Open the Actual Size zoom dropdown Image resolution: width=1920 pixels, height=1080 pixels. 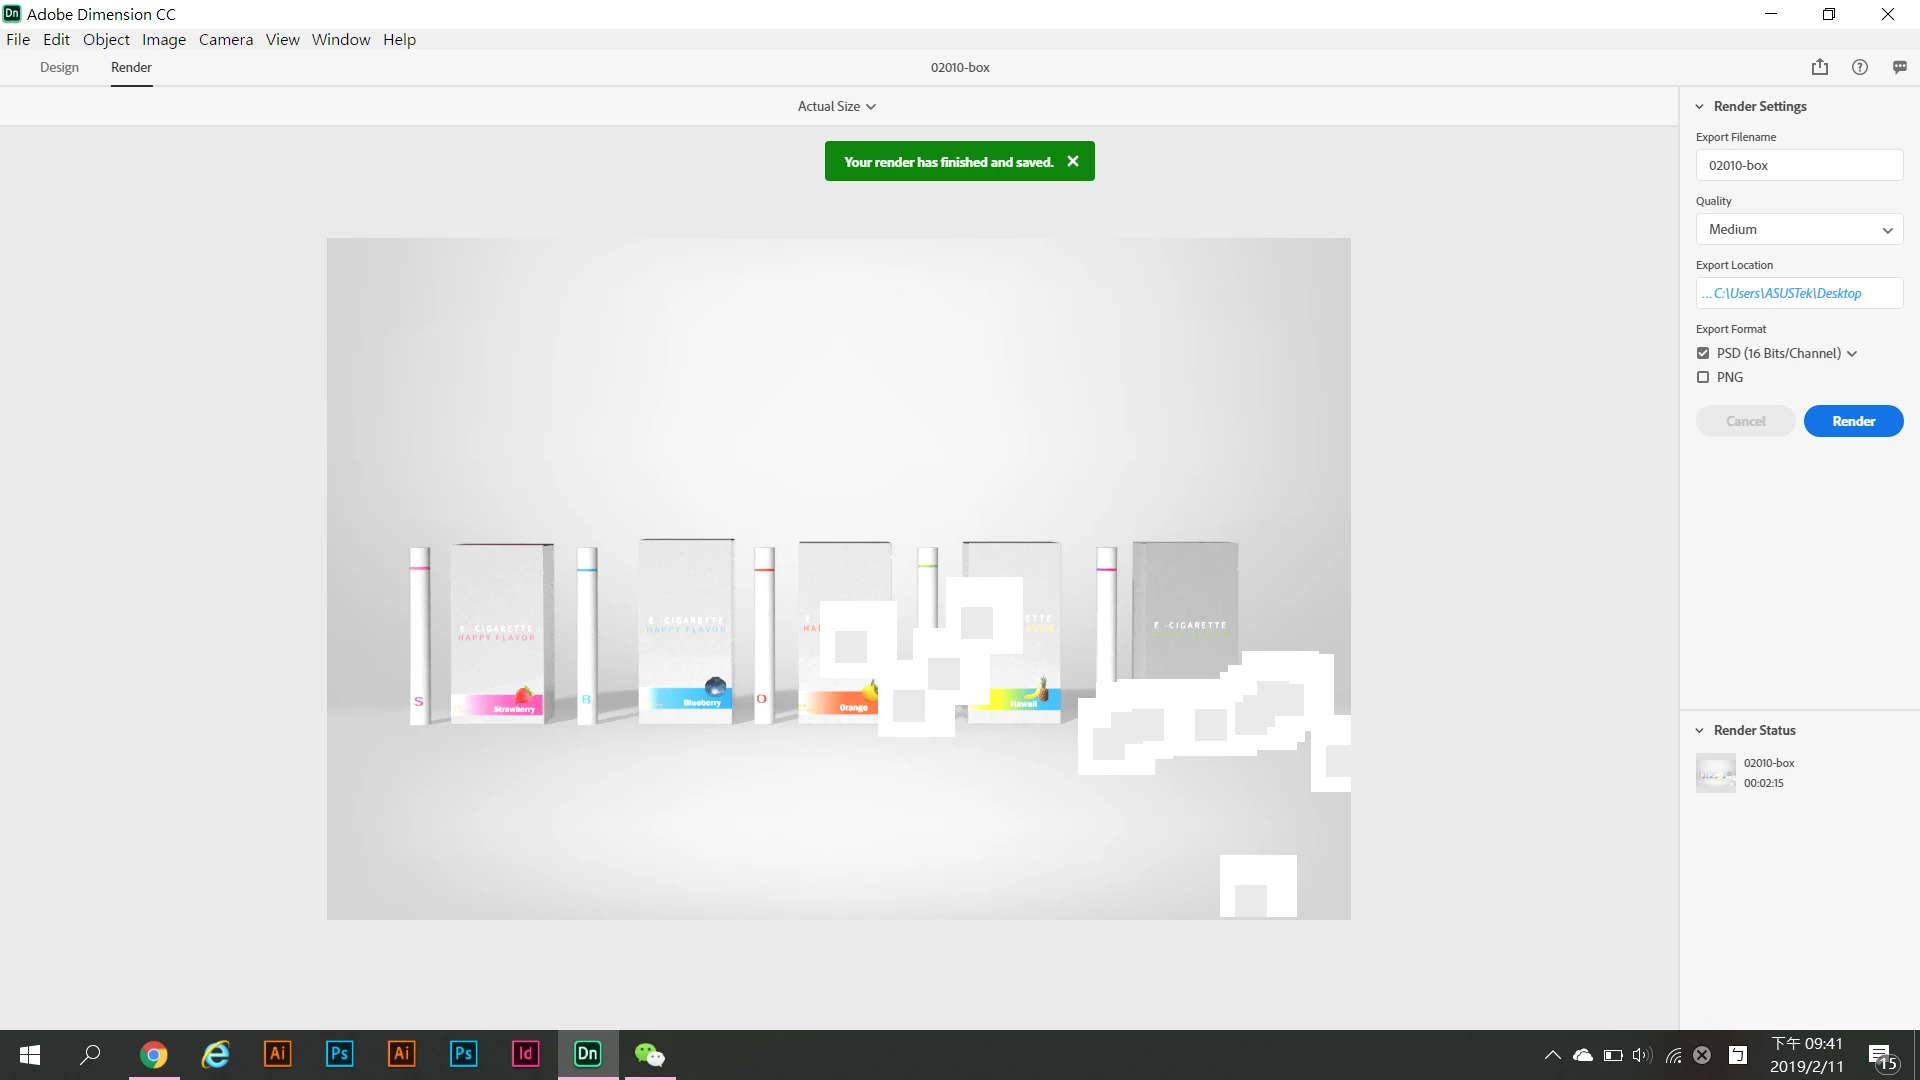coord(836,106)
